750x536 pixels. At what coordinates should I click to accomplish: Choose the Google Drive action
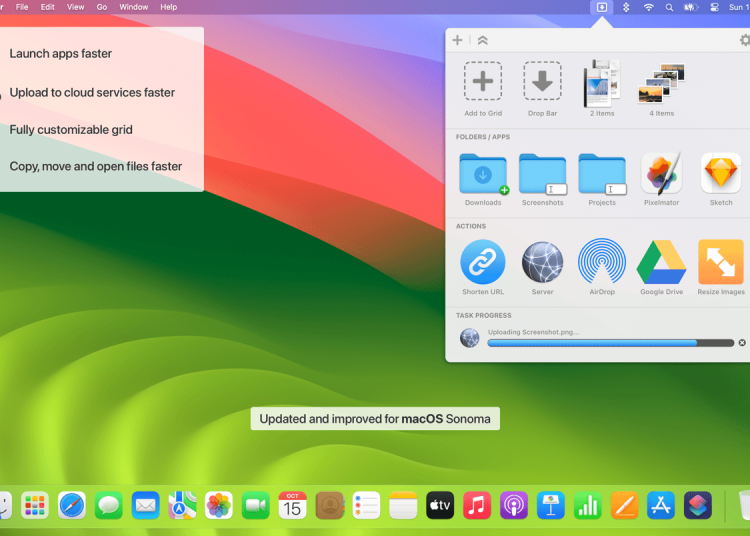(661, 262)
